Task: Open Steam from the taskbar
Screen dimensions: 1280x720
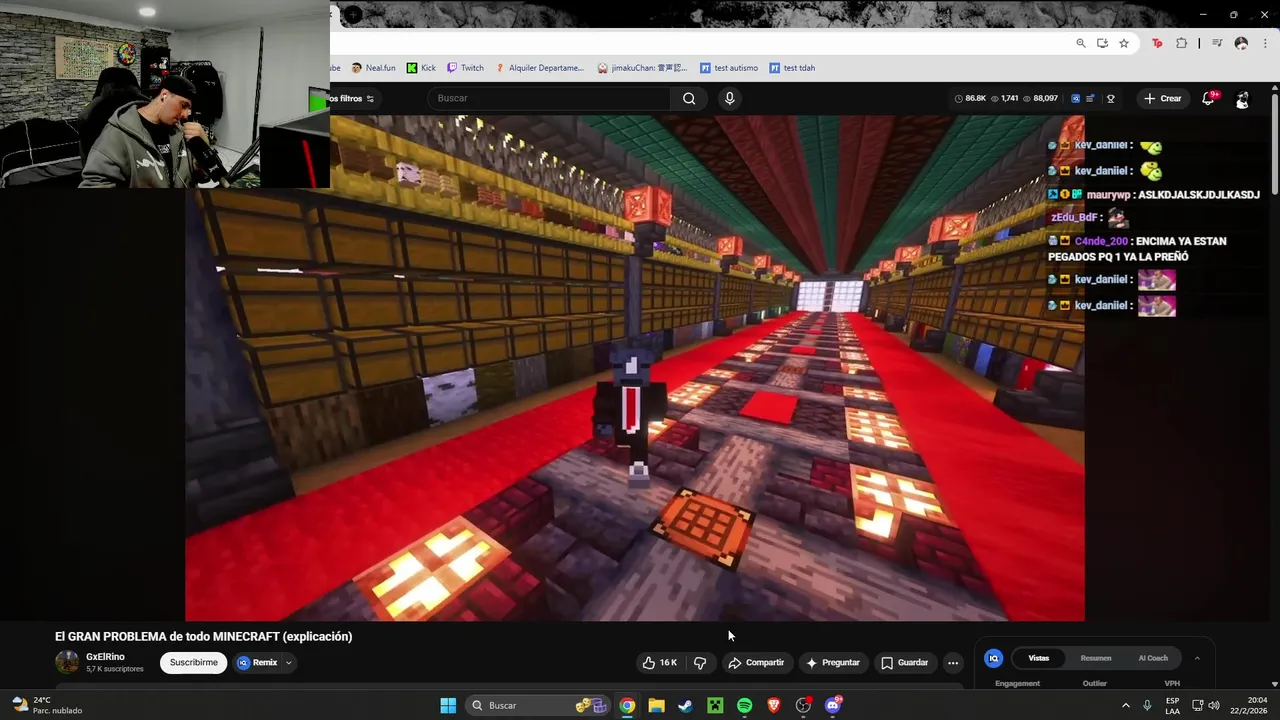Action: [x=685, y=705]
